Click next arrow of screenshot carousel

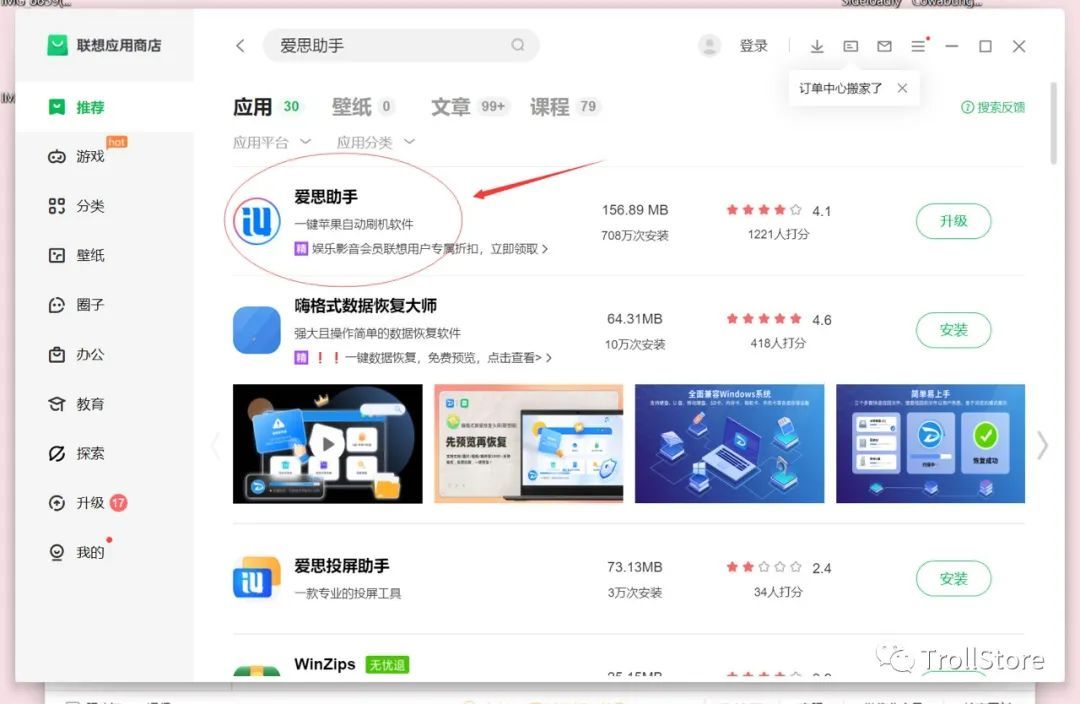[1043, 445]
